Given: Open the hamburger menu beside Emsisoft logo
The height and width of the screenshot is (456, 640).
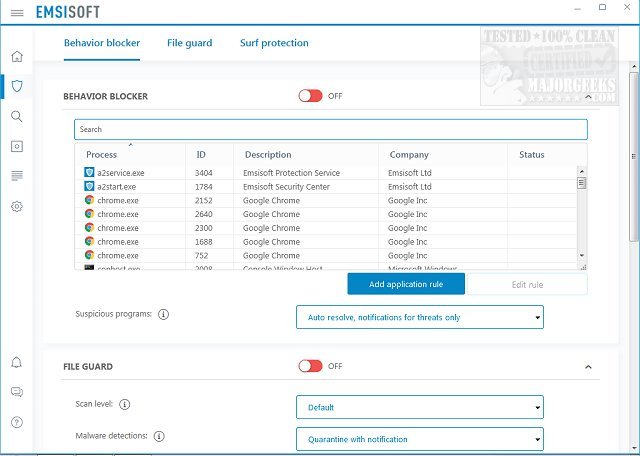Looking at the screenshot, I should pyautogui.click(x=16, y=13).
